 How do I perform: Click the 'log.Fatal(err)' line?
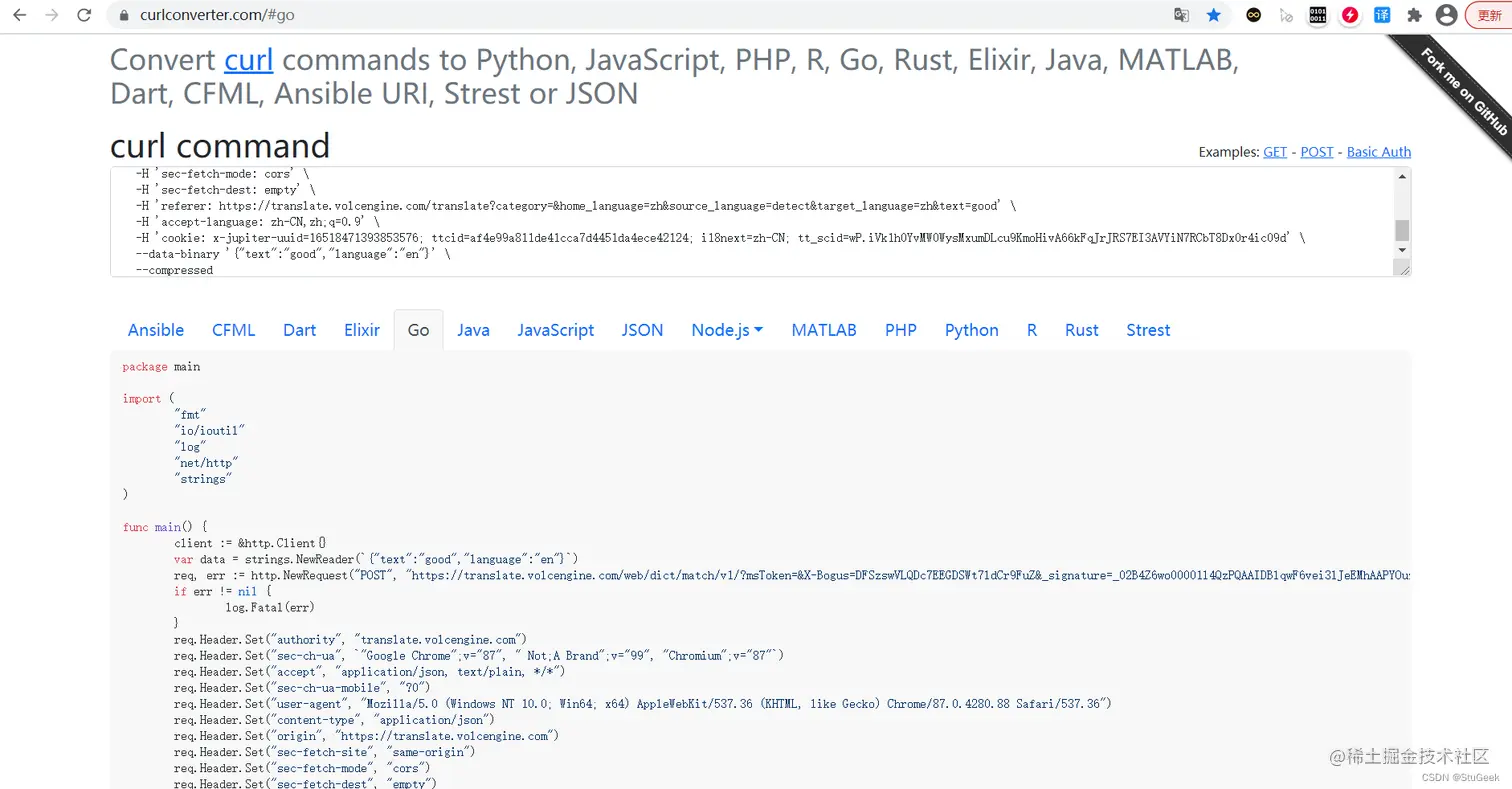pos(269,607)
